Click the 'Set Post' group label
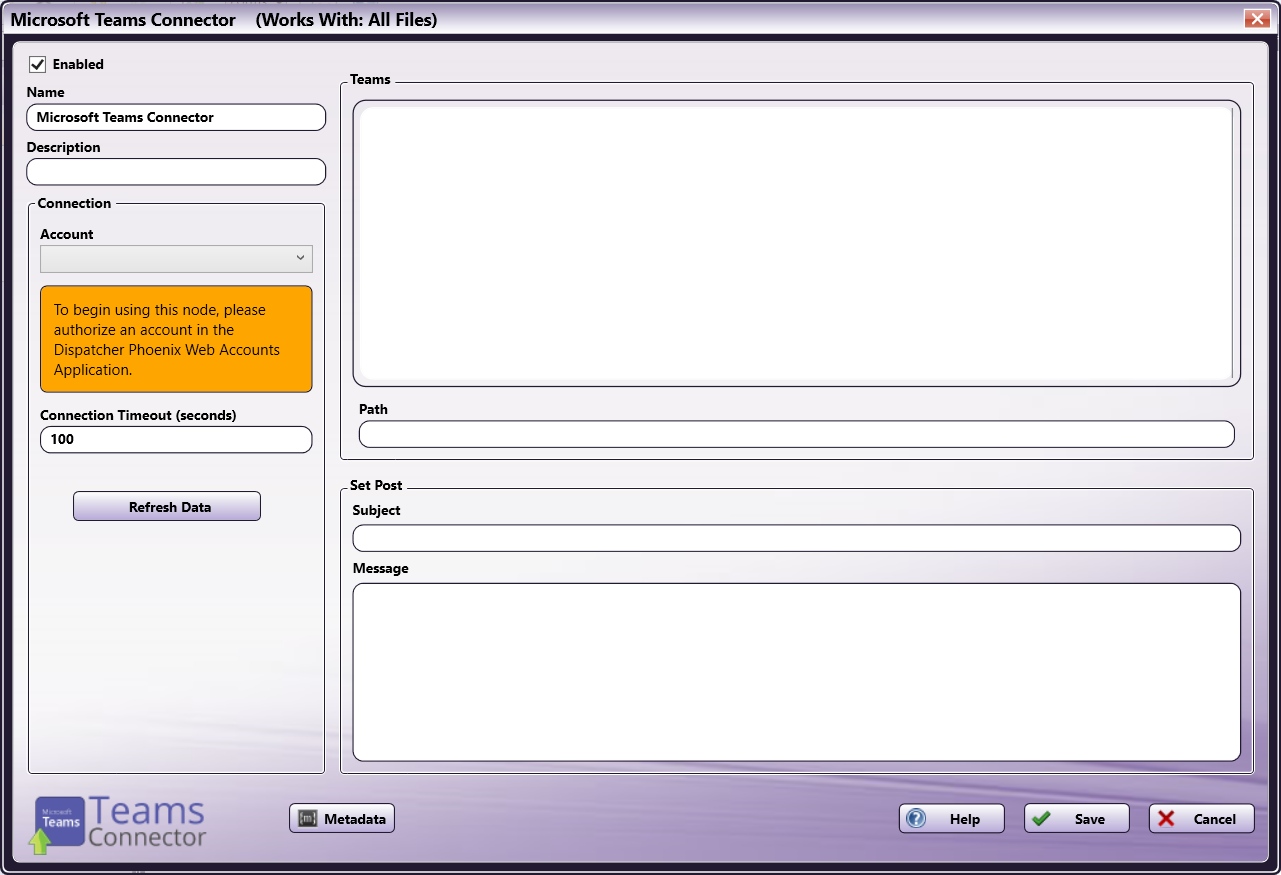Screen dimensions: 1281x875 [376, 485]
